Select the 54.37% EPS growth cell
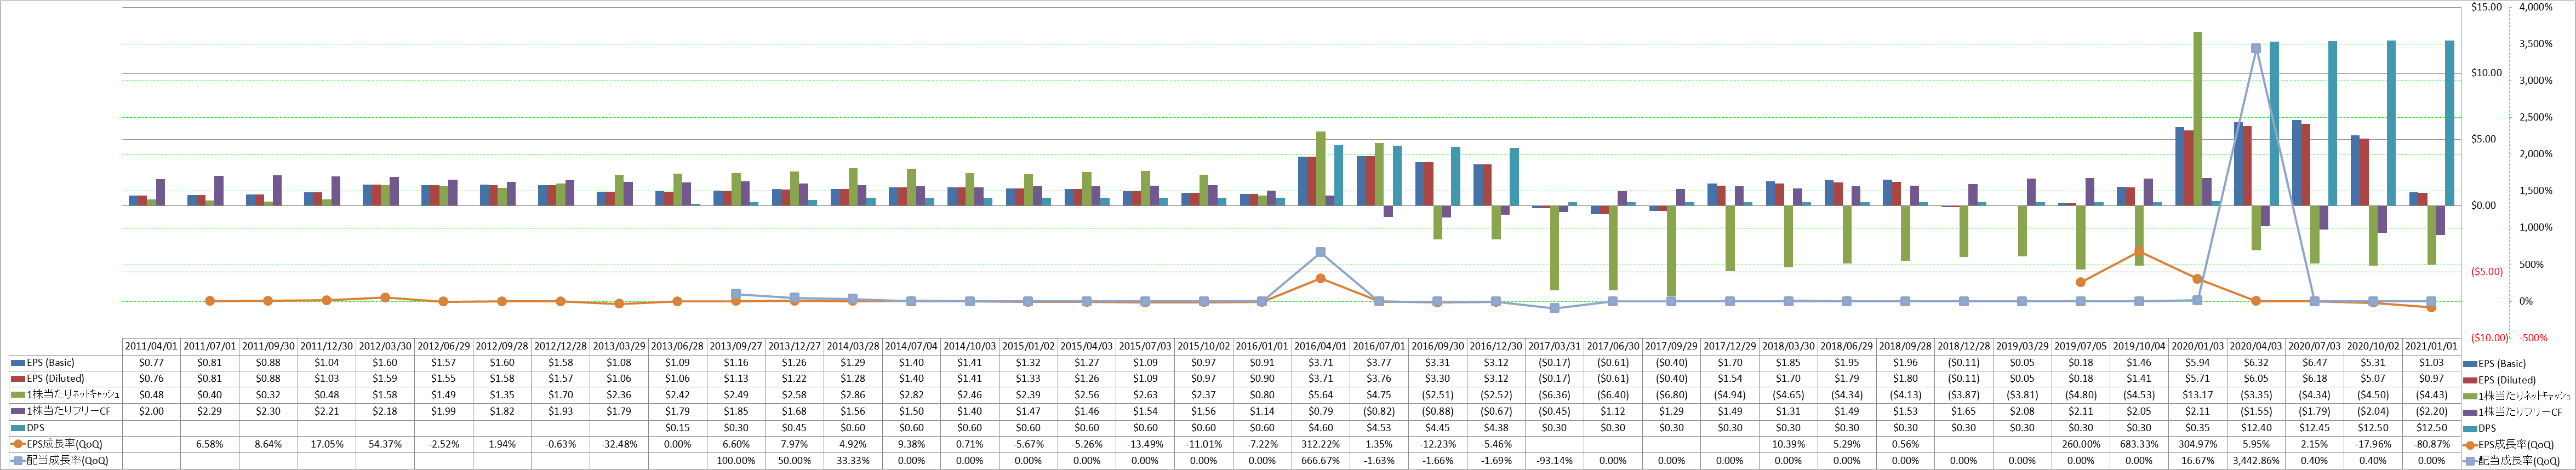 click(385, 444)
